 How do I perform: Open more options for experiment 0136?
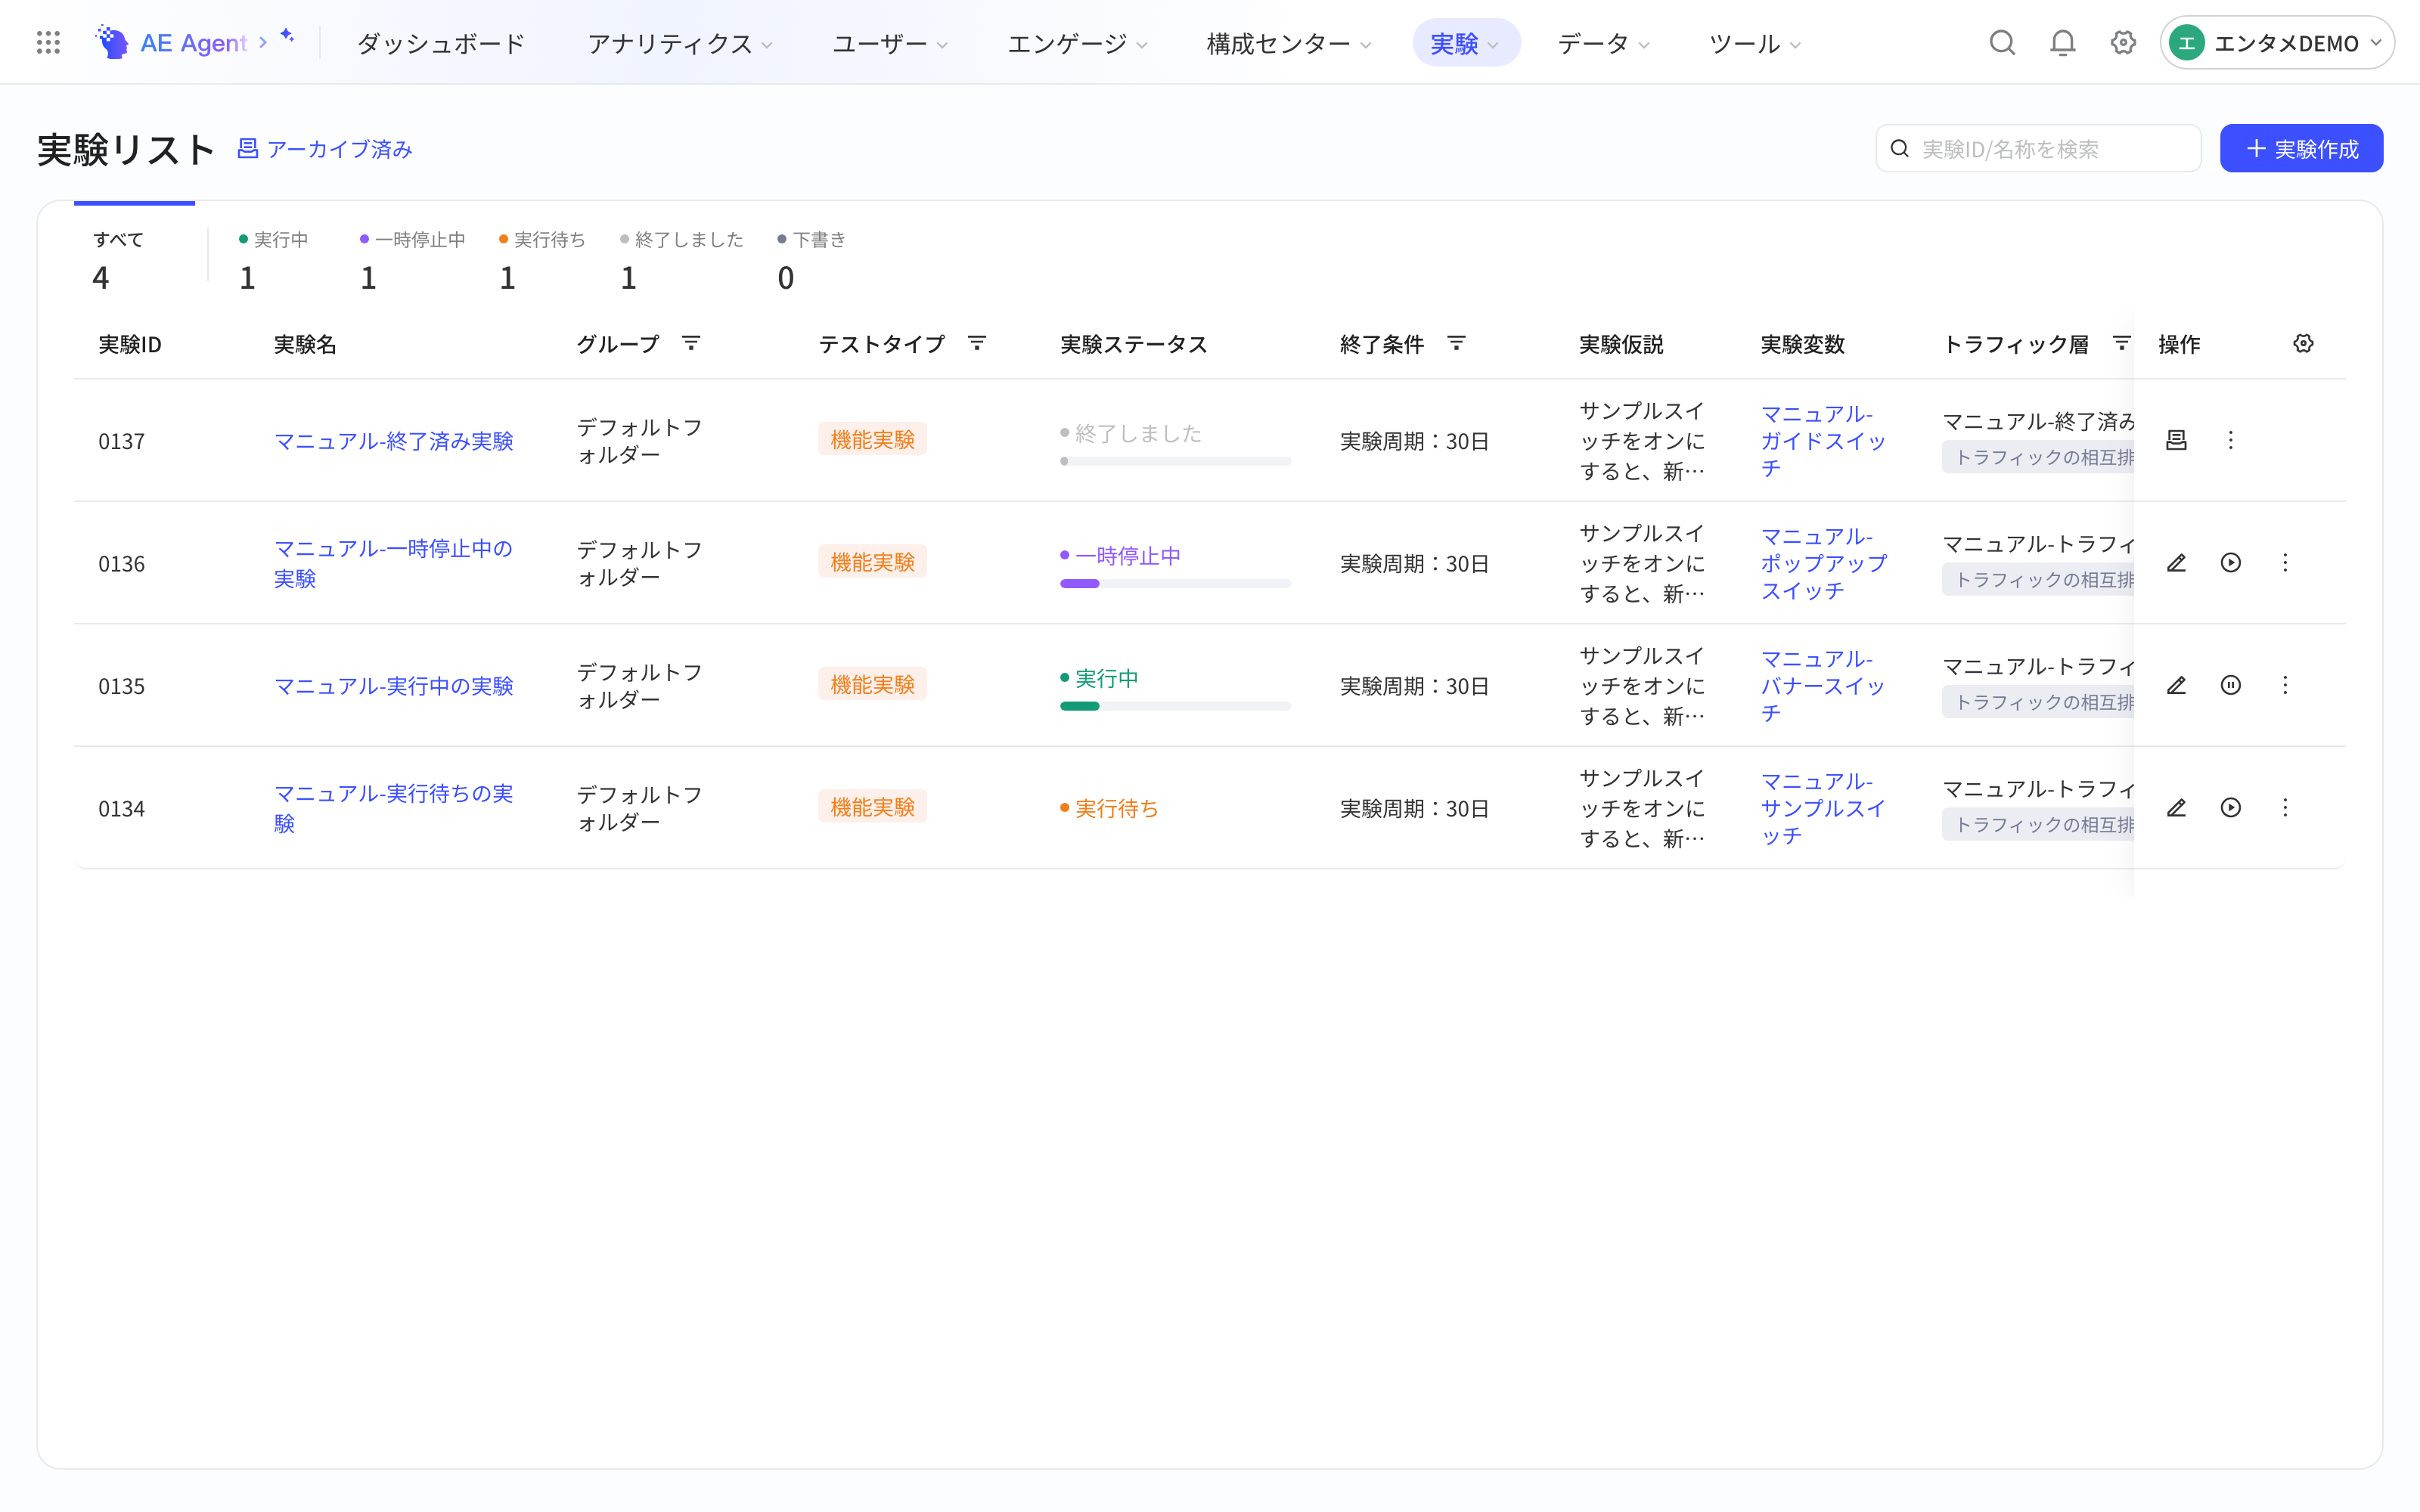click(x=2285, y=562)
